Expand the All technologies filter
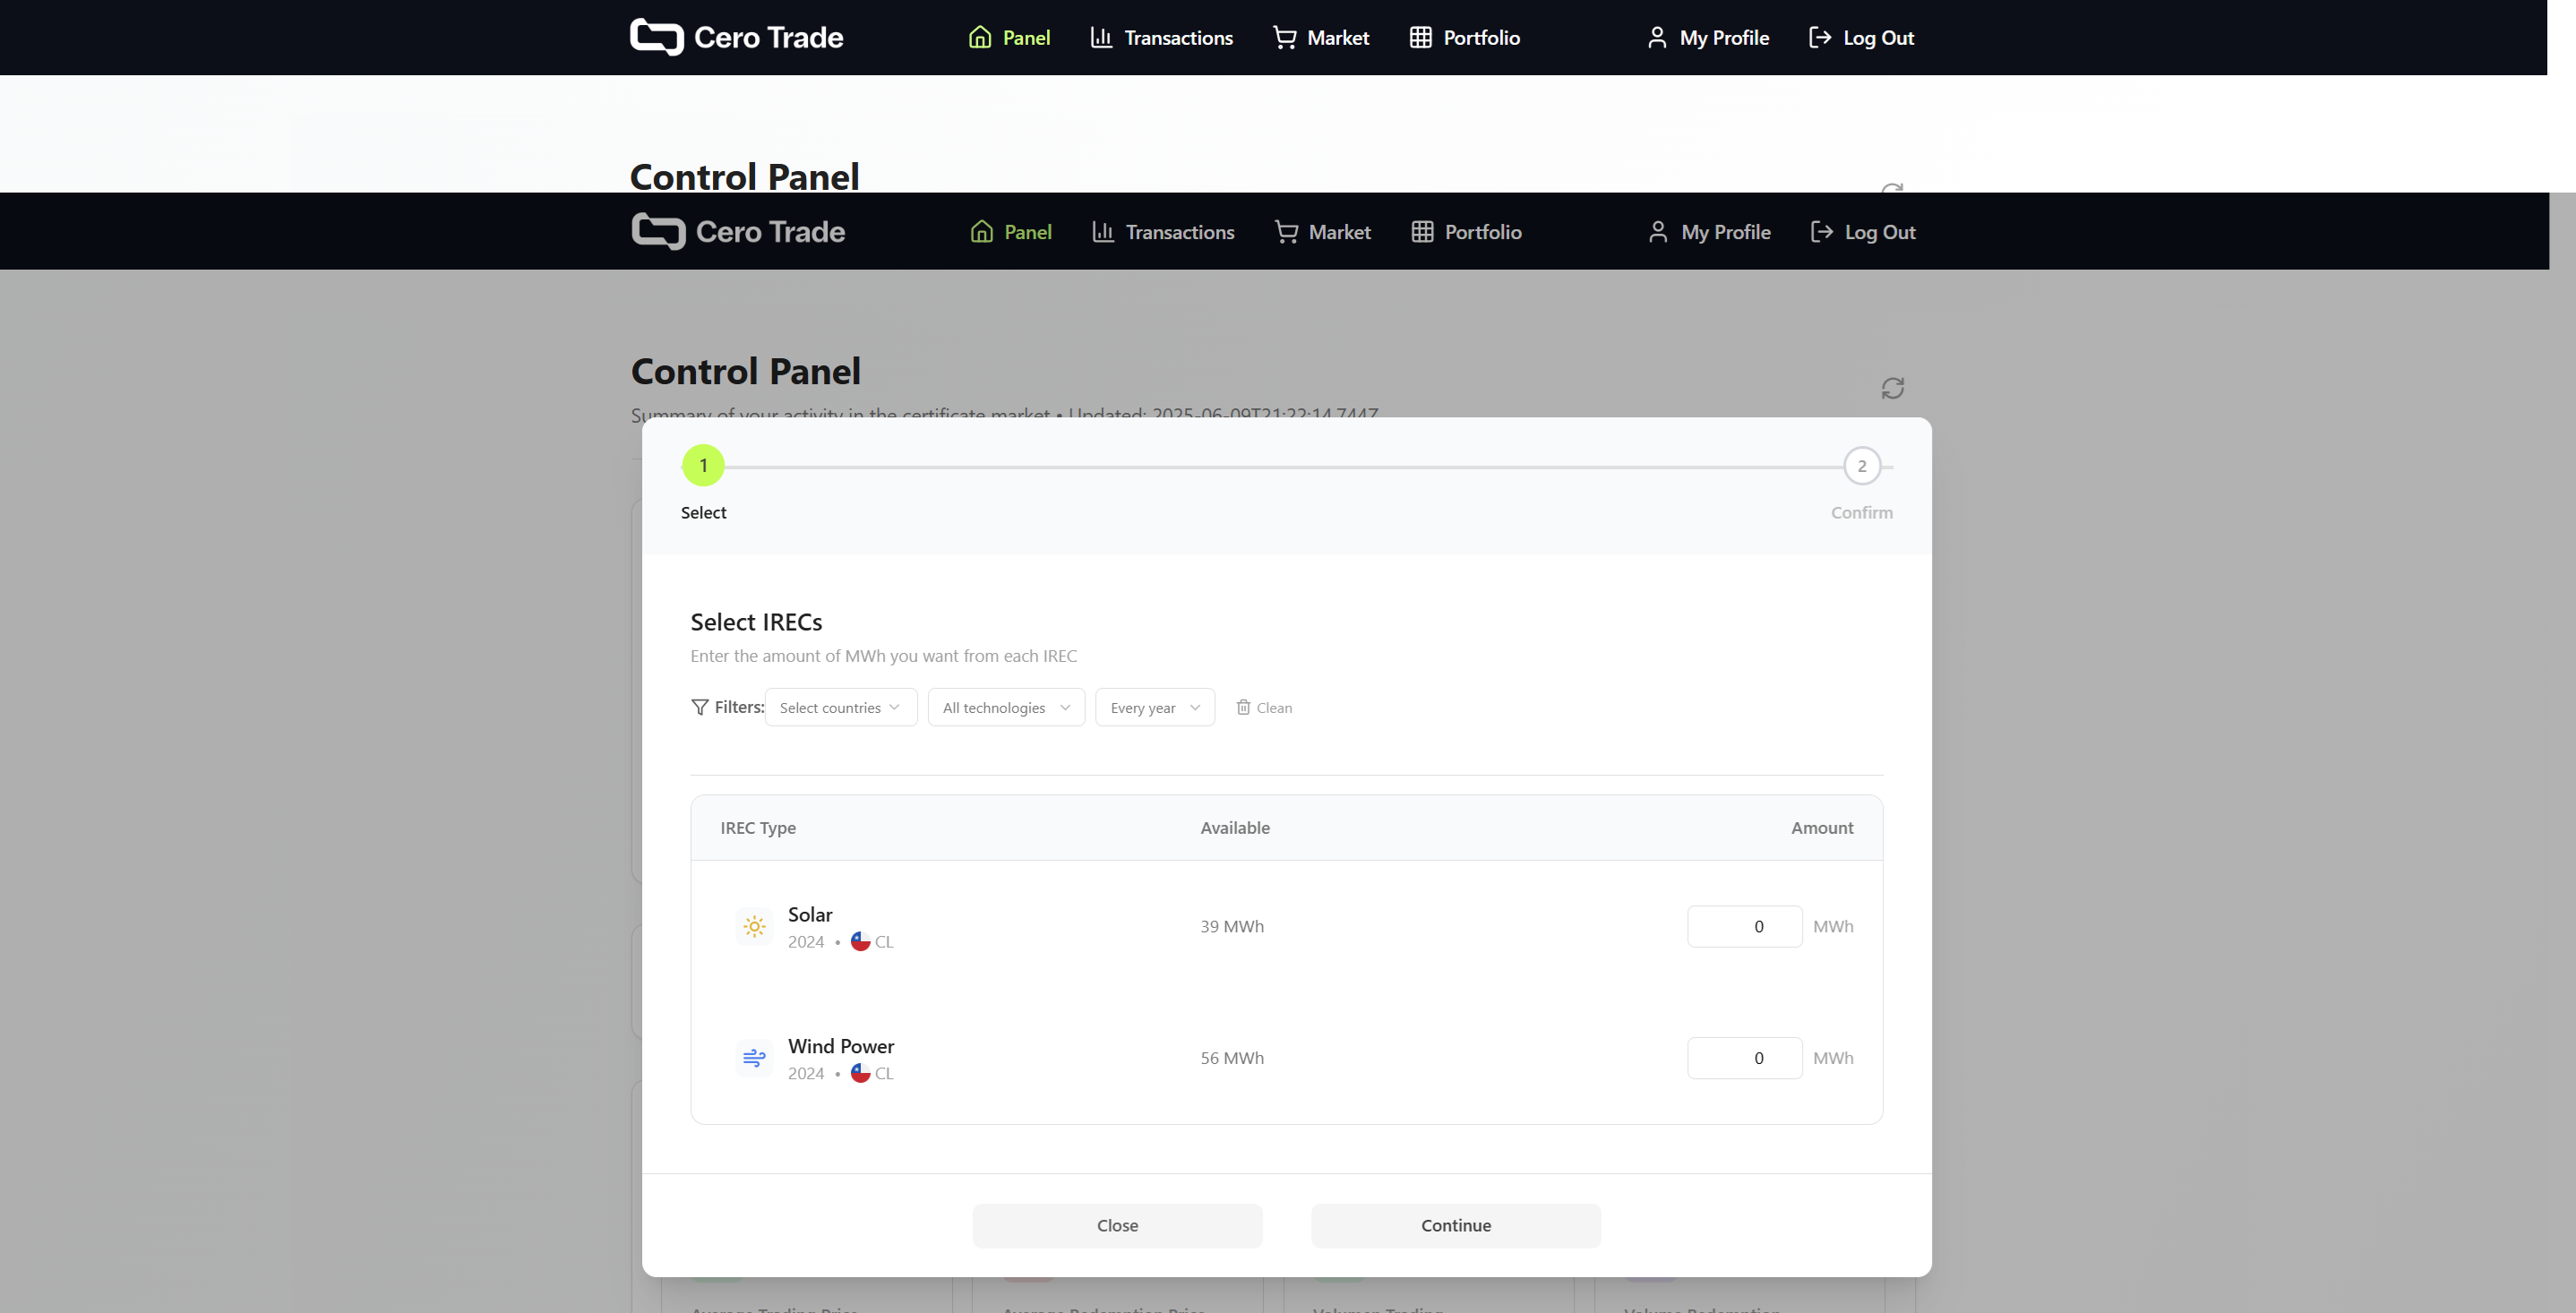Image resolution: width=2576 pixels, height=1313 pixels. pos(1005,707)
